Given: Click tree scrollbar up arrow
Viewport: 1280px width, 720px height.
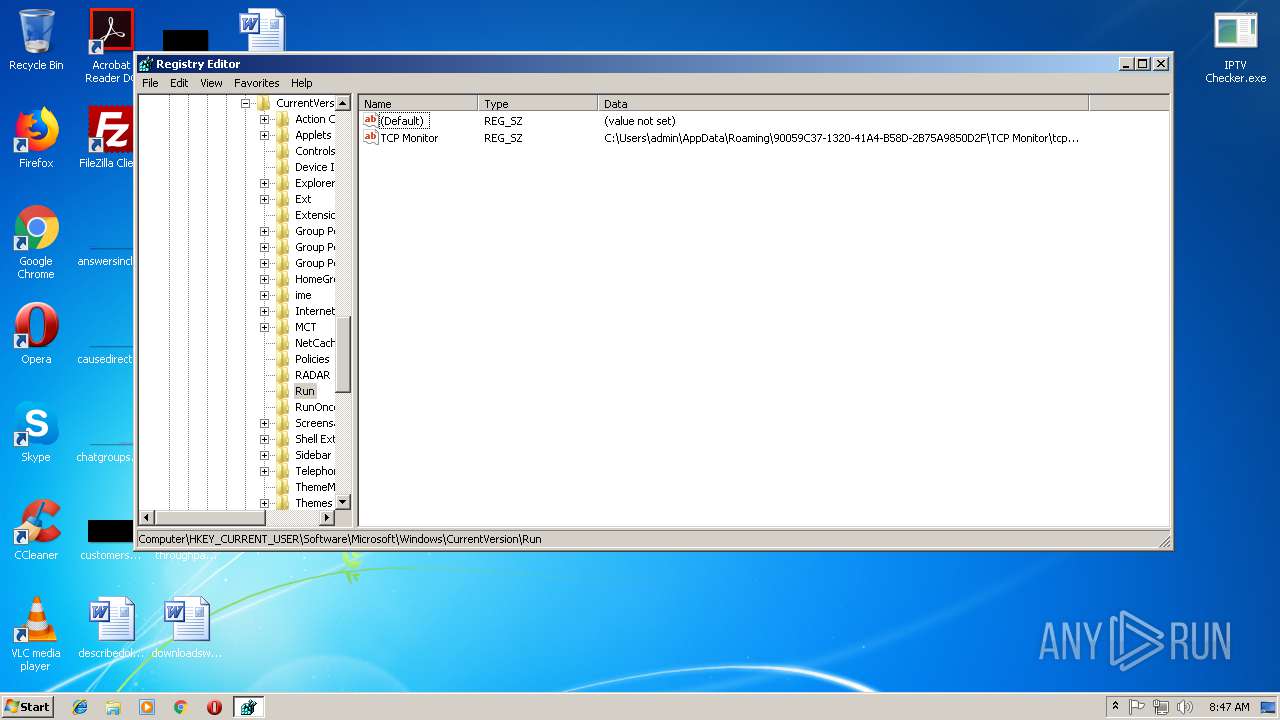Looking at the screenshot, I should [343, 103].
